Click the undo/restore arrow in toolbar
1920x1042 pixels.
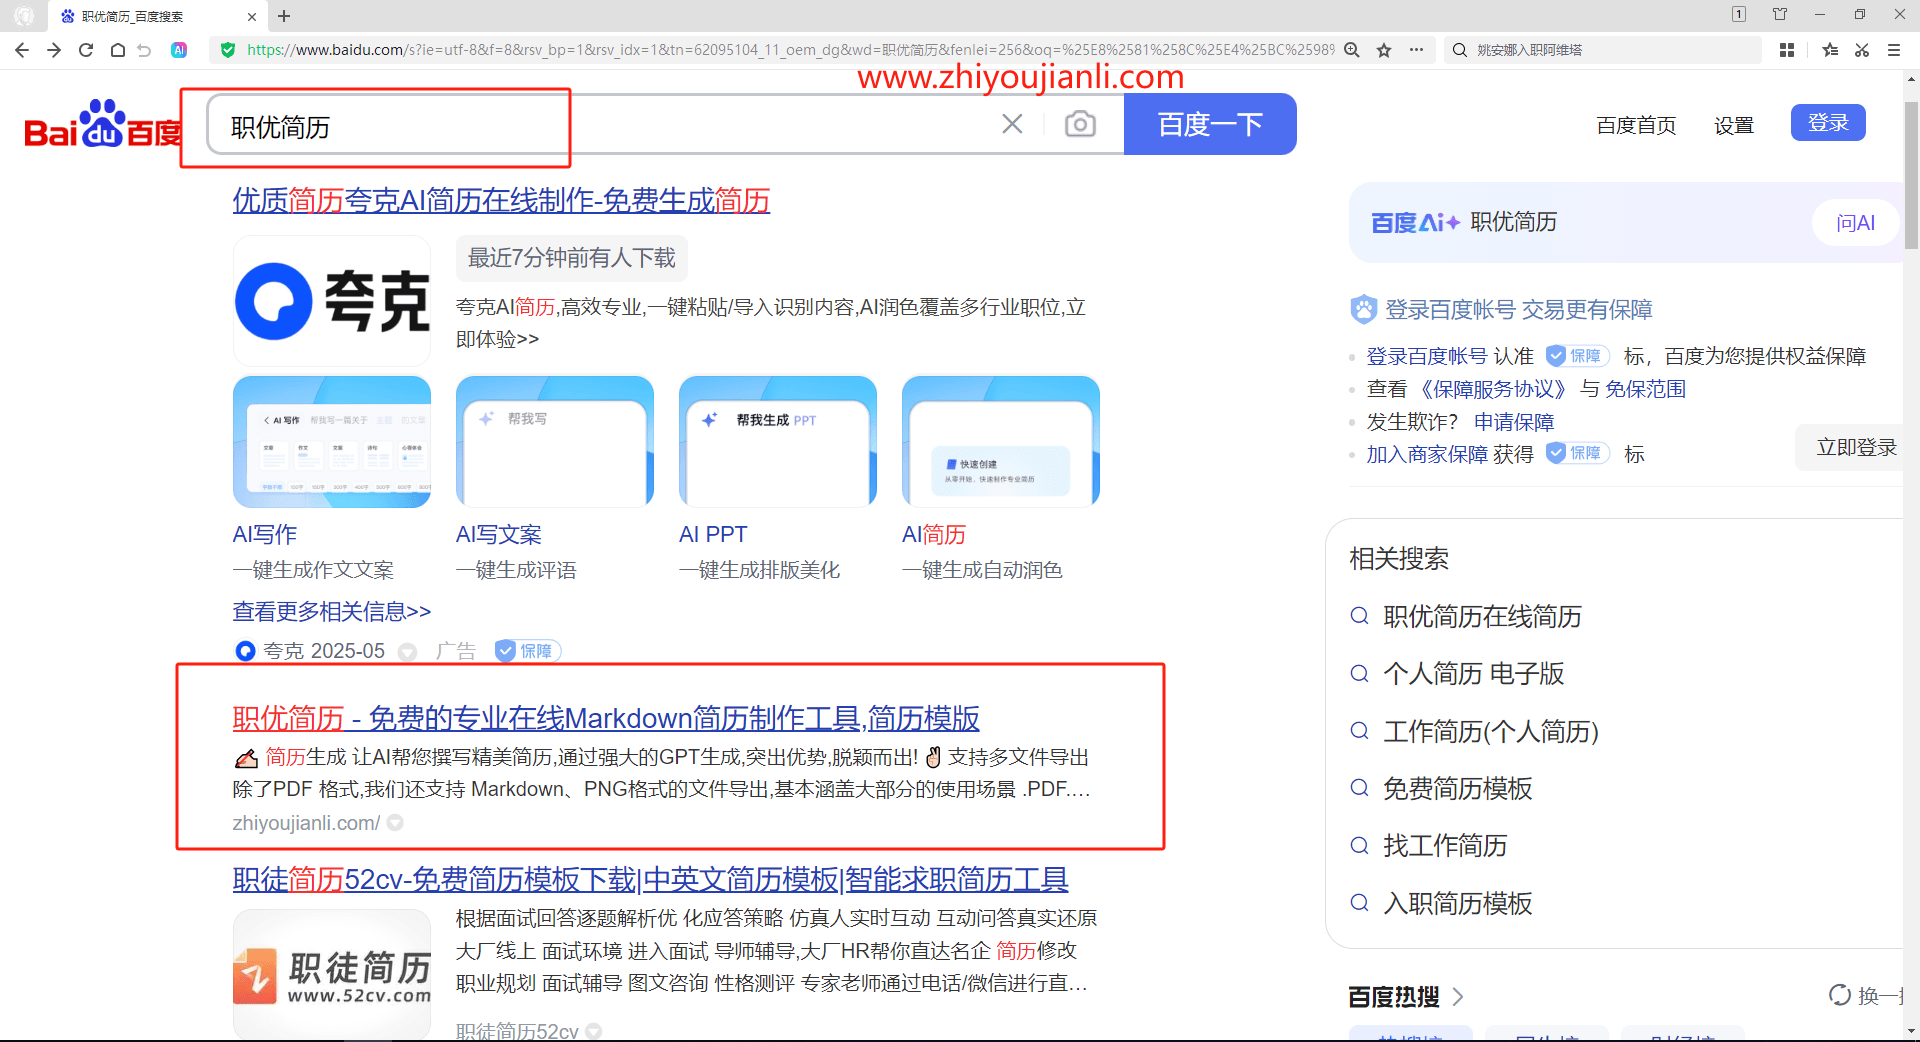coord(145,50)
